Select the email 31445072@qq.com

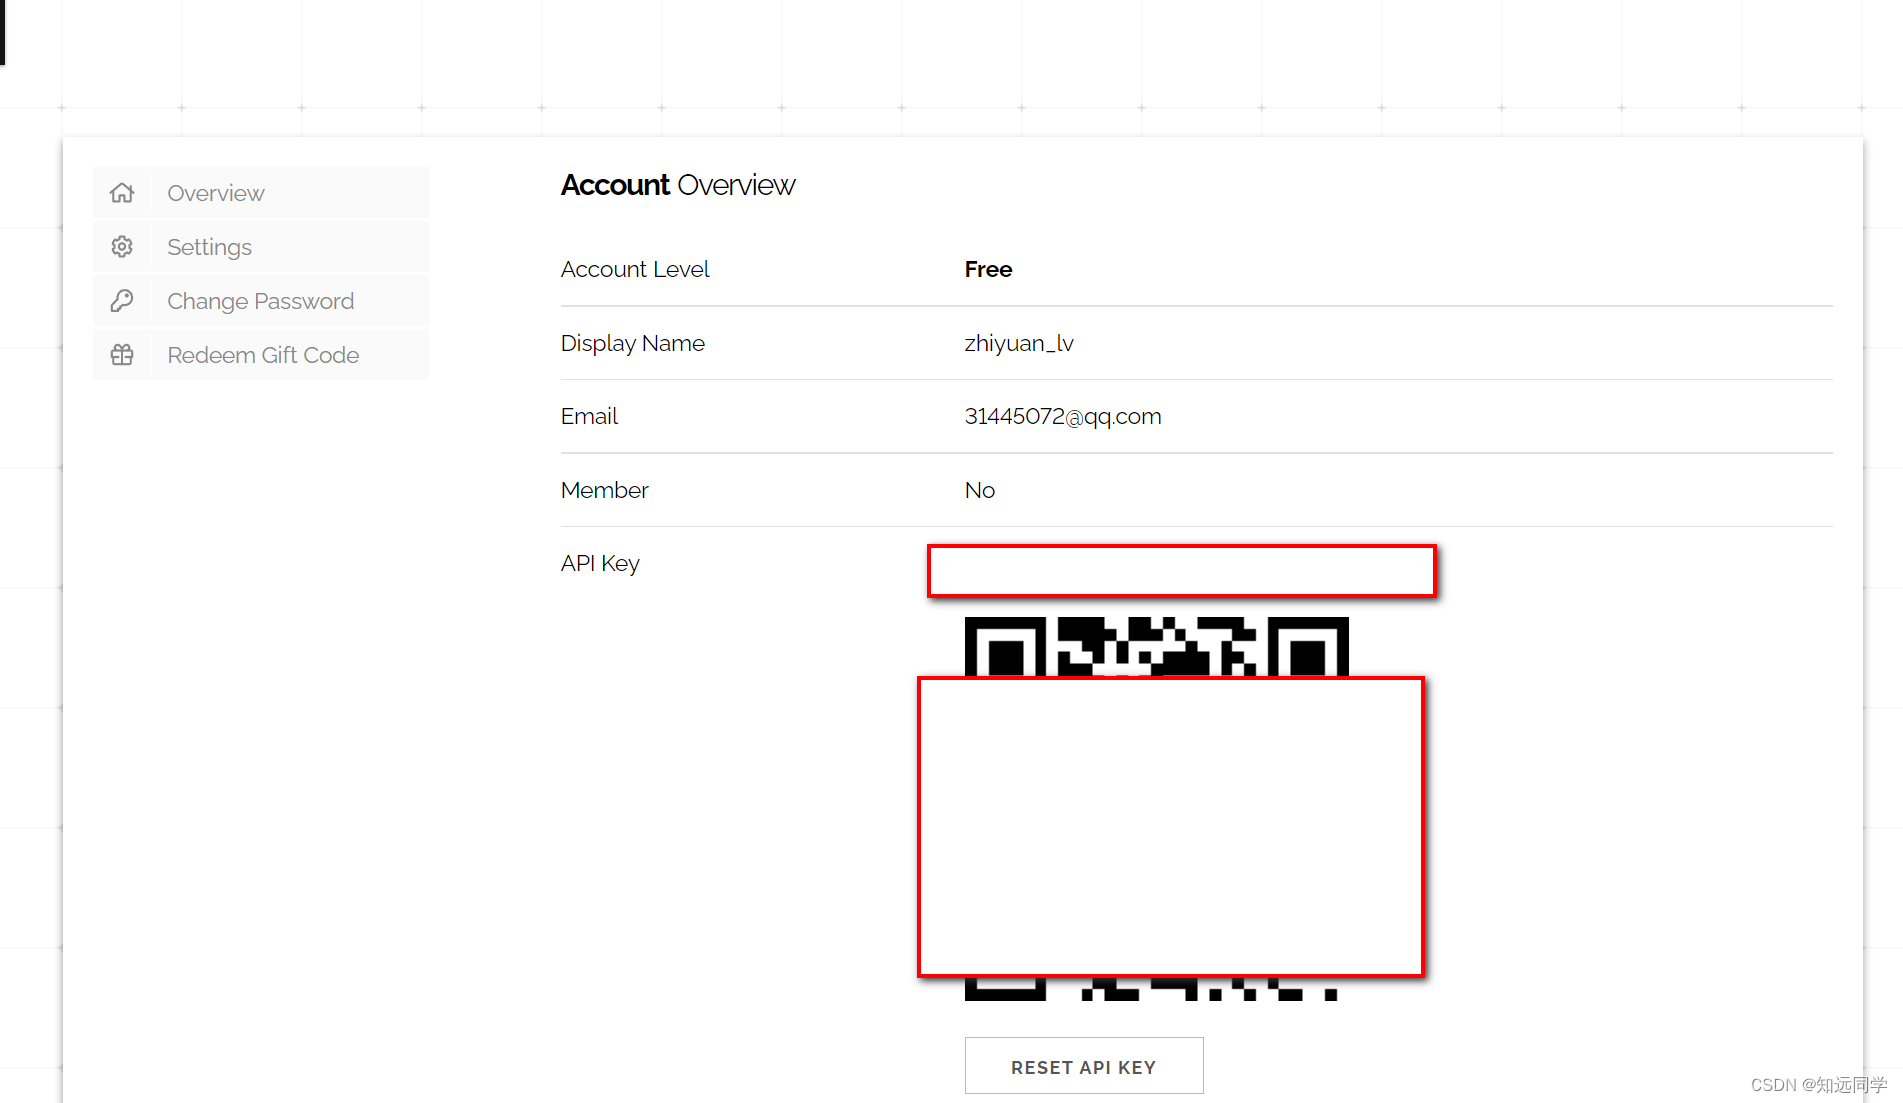(x=1063, y=416)
